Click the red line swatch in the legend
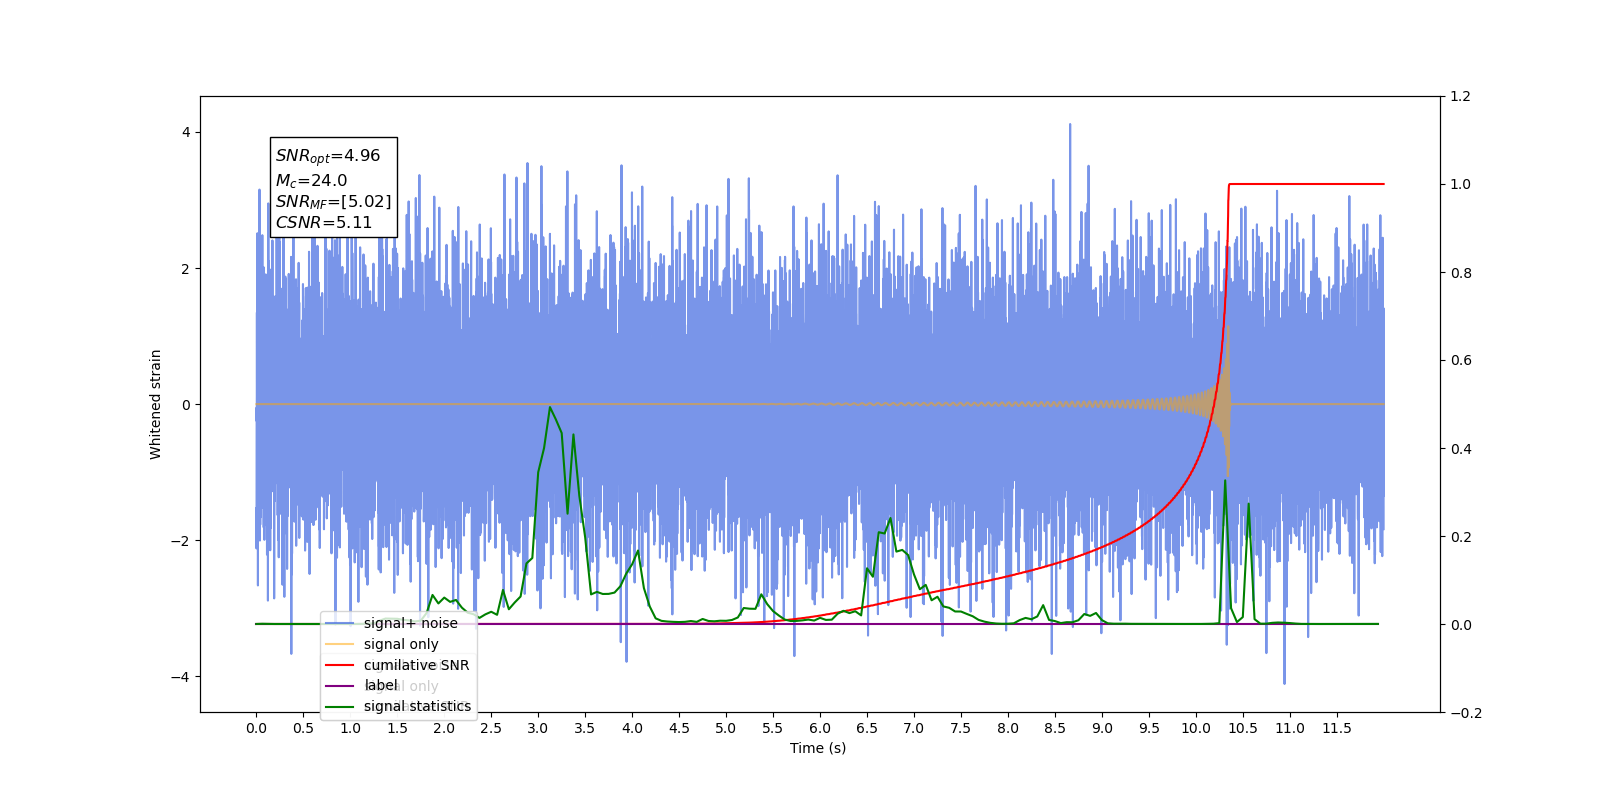Viewport: 1600px width, 800px height. click(x=340, y=665)
